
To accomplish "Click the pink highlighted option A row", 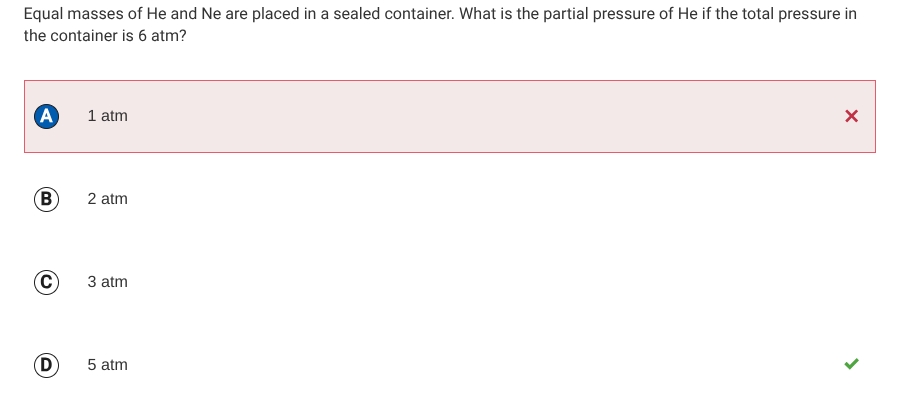I will pos(450,116).
